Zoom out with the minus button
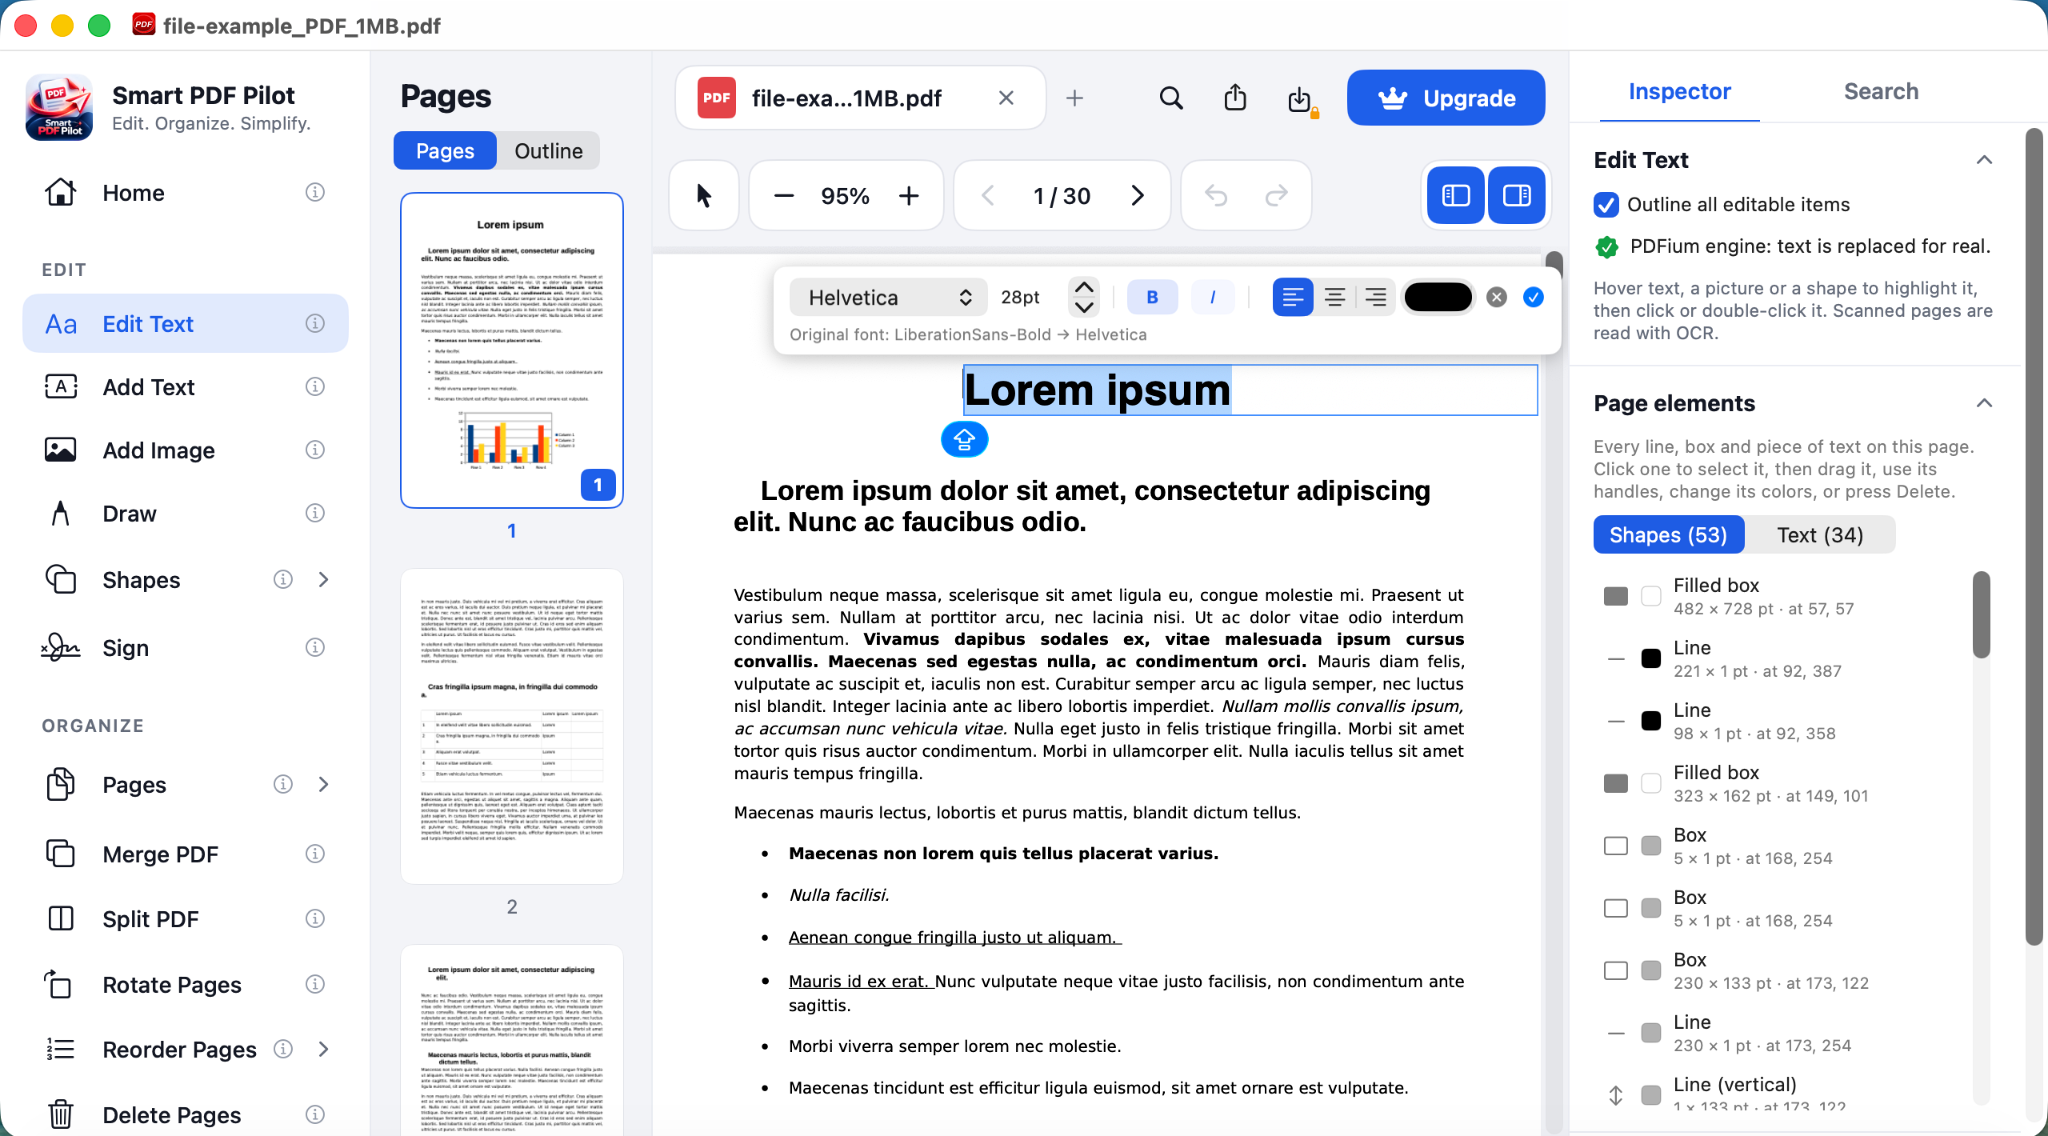2048x1136 pixels. [784, 196]
